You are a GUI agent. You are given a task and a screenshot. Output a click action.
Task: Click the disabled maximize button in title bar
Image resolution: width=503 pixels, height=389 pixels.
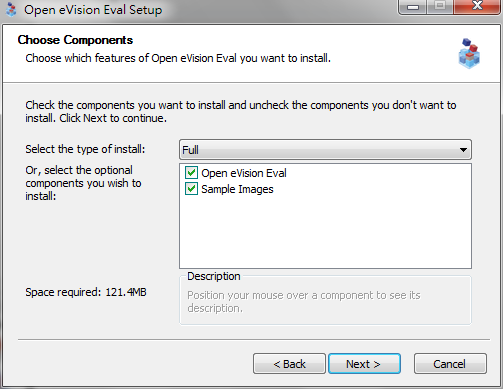click(x=440, y=7)
